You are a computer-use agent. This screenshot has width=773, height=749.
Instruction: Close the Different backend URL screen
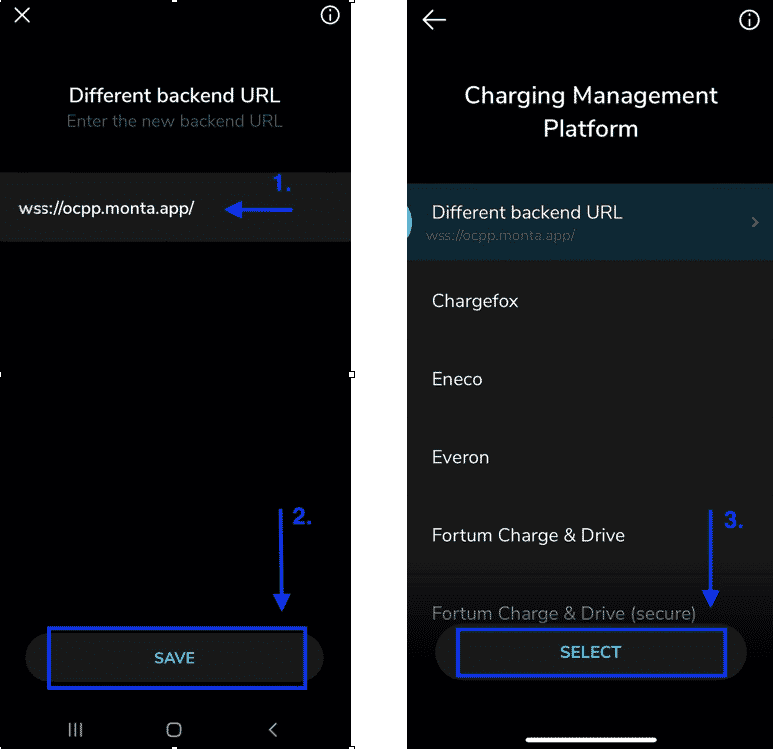(22, 15)
